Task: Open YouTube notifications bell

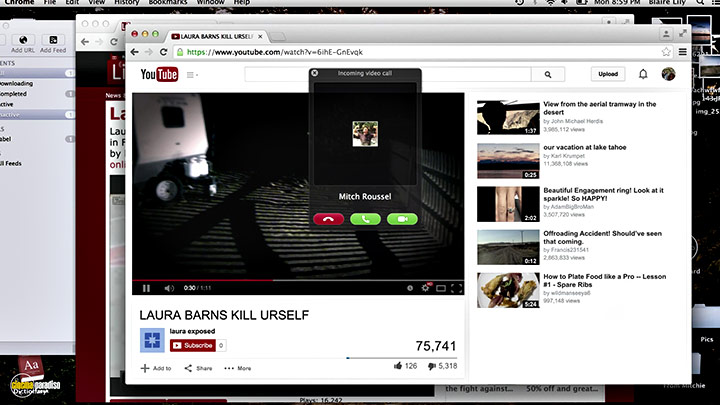Action: (x=643, y=74)
